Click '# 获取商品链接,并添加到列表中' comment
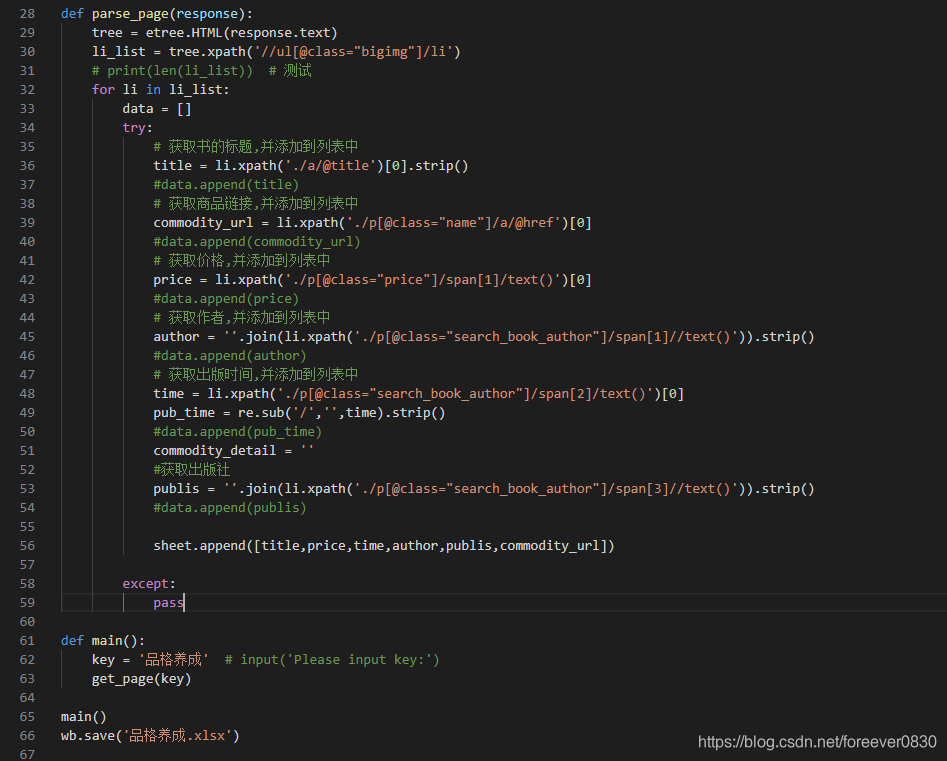Screen dimensions: 947x761 pos(255,204)
